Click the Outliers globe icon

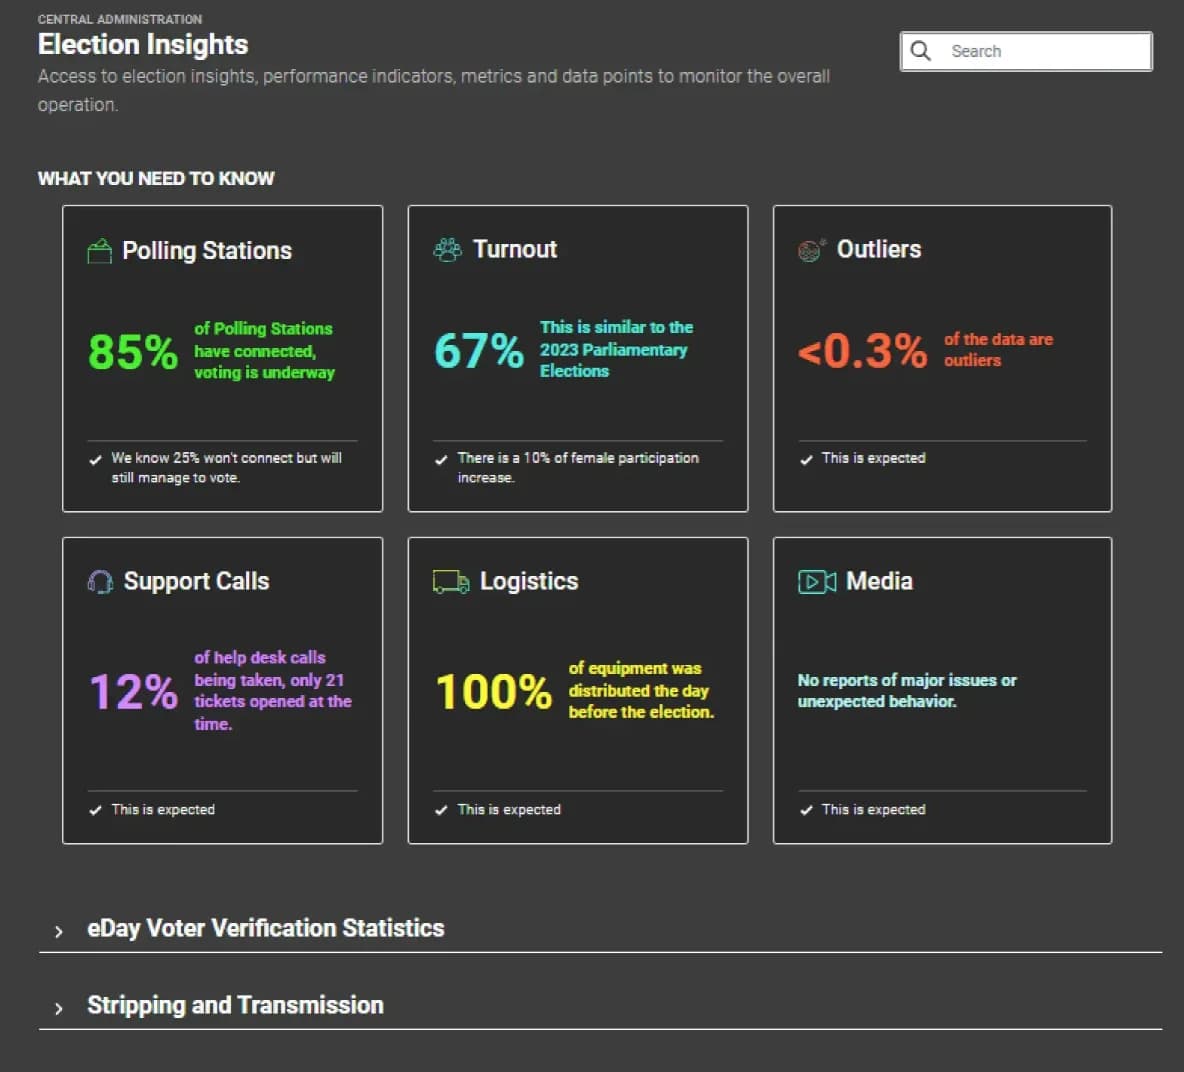coord(812,250)
